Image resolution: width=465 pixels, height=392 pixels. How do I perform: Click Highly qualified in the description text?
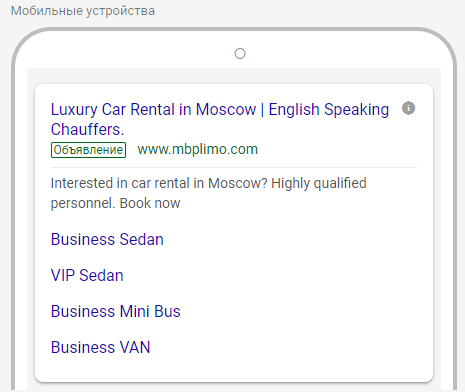319,183
